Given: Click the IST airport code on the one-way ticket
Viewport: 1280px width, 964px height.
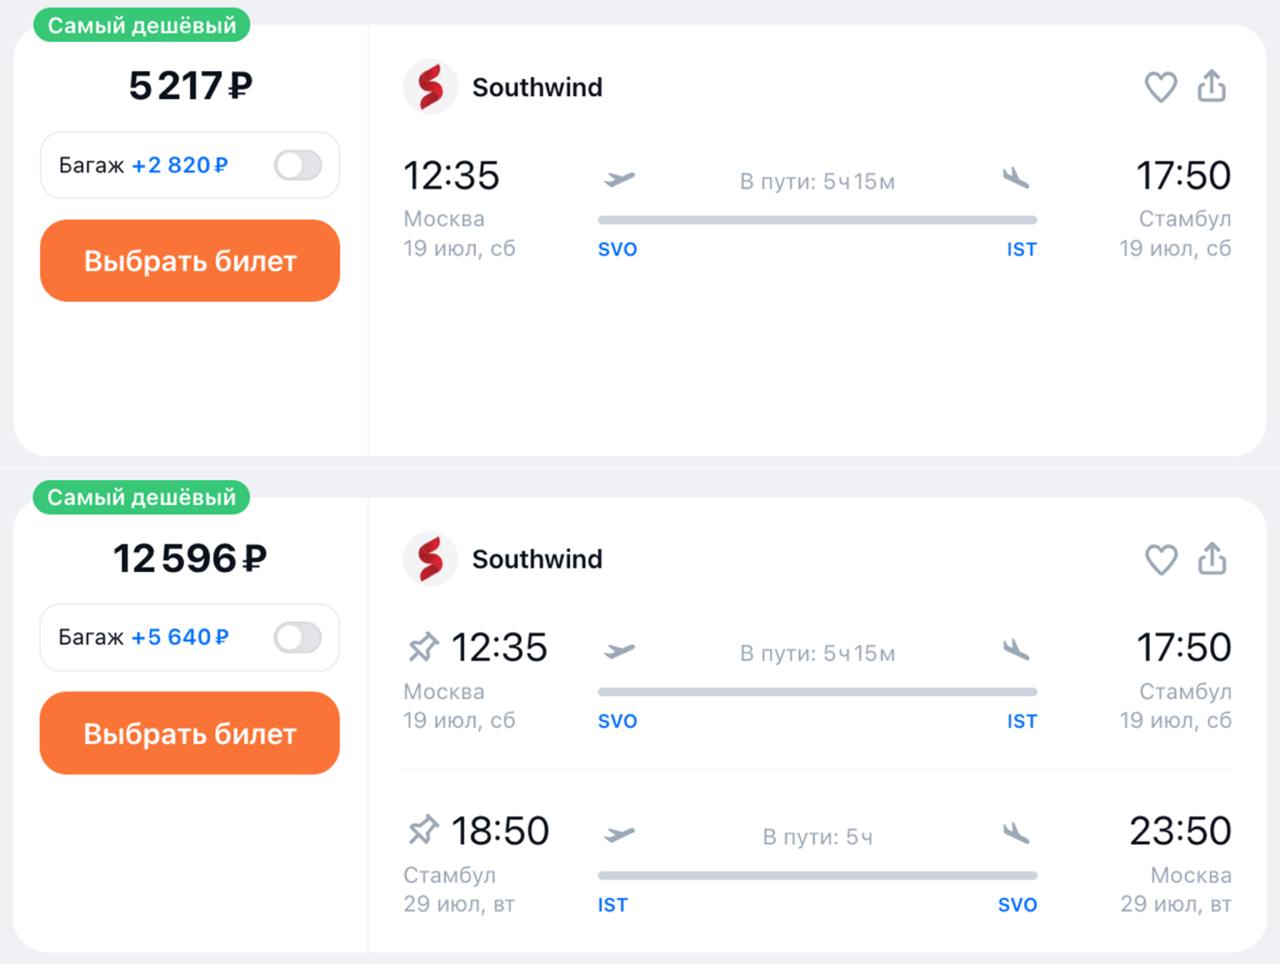Looking at the screenshot, I should click(1021, 249).
